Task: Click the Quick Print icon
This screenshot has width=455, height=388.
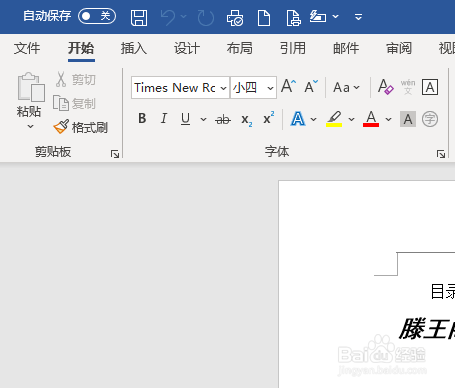Action: [235, 17]
